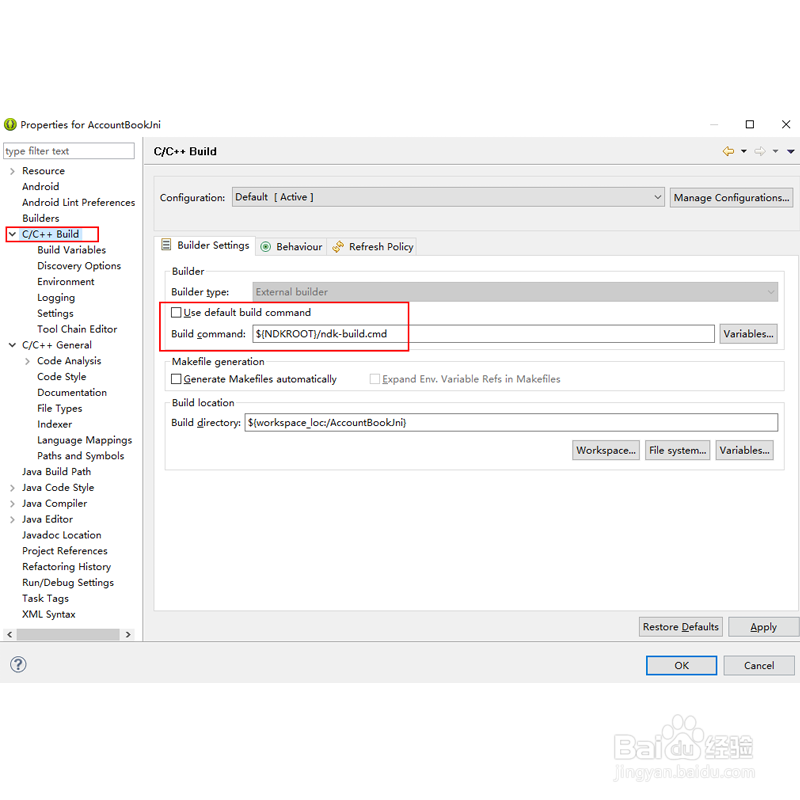
Task: Open the Configuration dropdown
Action: click(x=448, y=197)
